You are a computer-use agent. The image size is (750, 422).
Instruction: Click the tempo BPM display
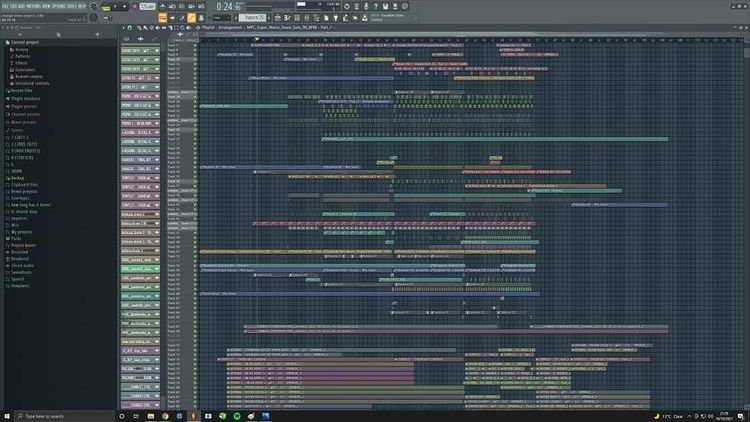point(147,6)
